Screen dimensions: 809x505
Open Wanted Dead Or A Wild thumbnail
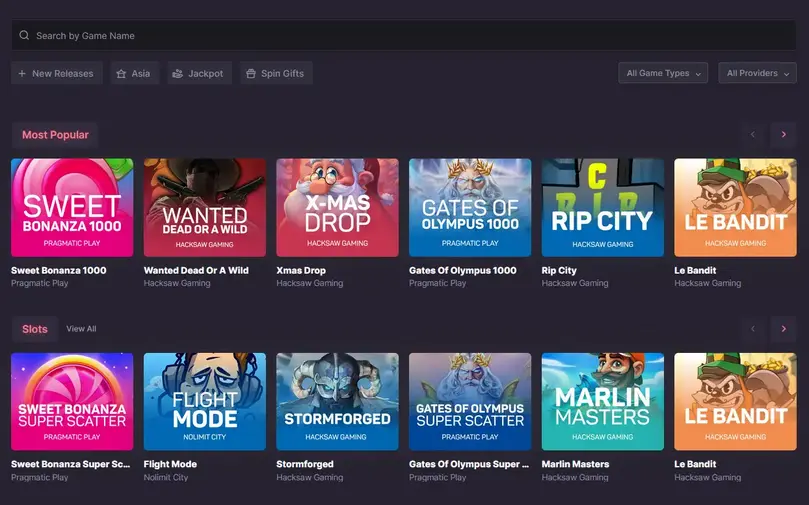[x=205, y=207]
